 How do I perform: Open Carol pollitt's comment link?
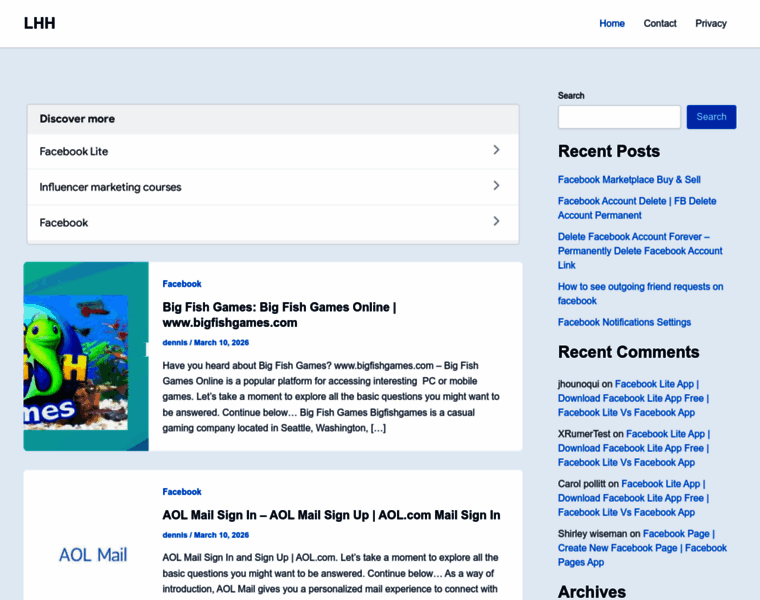[x=633, y=498]
